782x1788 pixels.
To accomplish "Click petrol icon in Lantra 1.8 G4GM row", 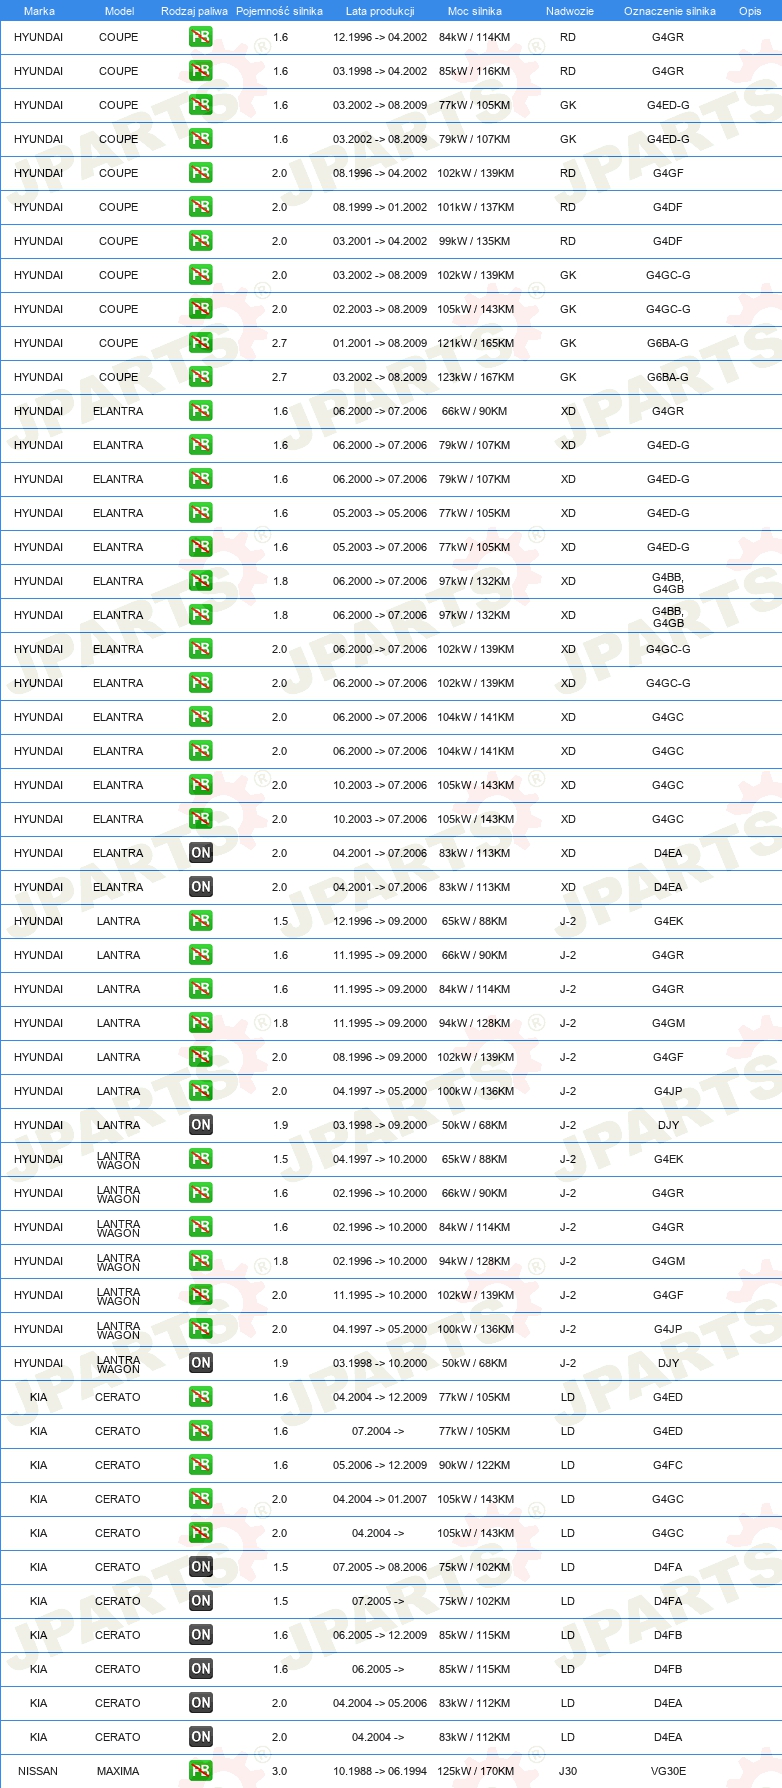I will coord(201,1023).
